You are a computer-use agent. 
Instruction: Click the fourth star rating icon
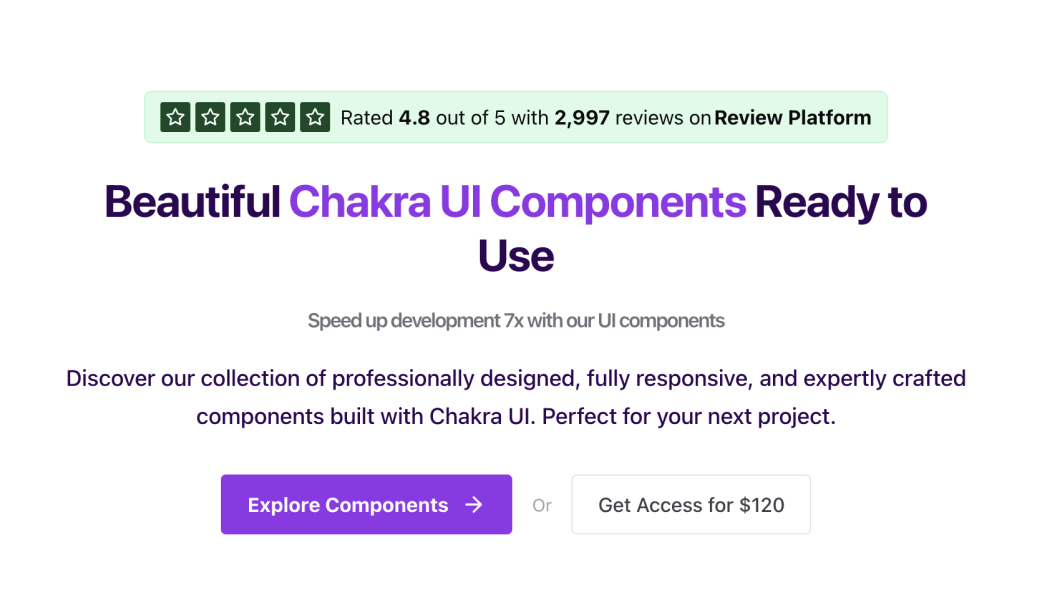pyautogui.click(x=281, y=117)
